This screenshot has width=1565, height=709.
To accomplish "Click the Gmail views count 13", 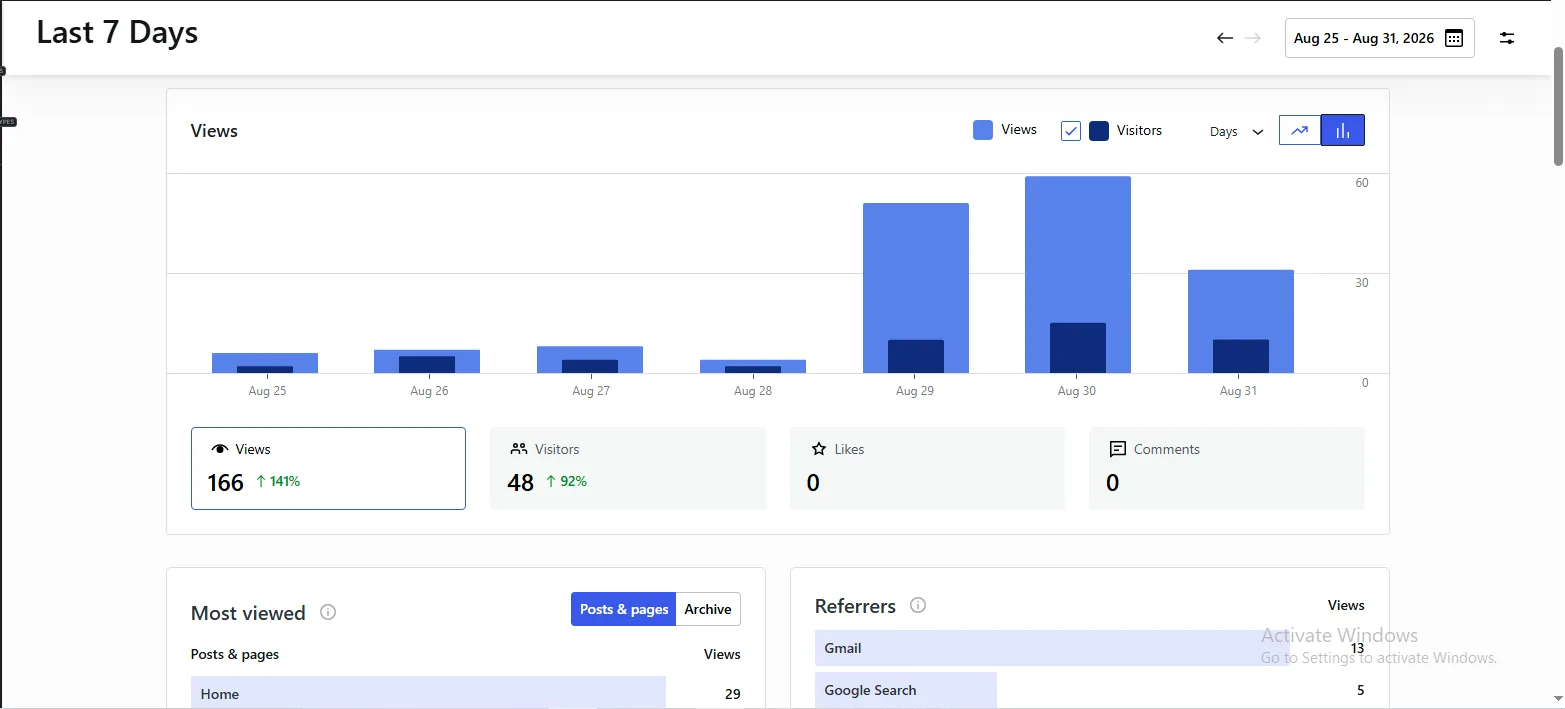I will pos(1357,648).
